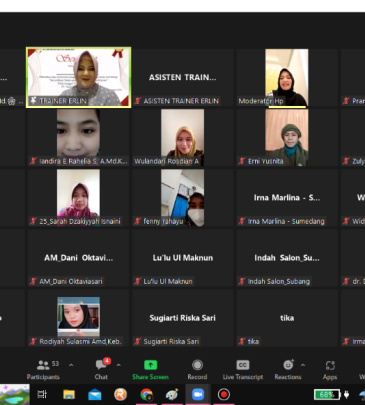
Task: Click the Moderator Hp name label
Action: [261, 101]
